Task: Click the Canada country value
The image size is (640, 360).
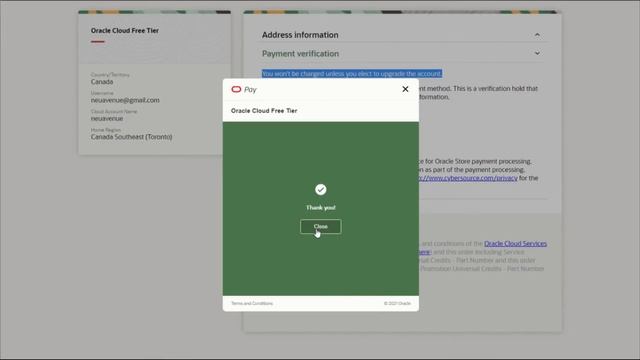Action: [x=102, y=82]
